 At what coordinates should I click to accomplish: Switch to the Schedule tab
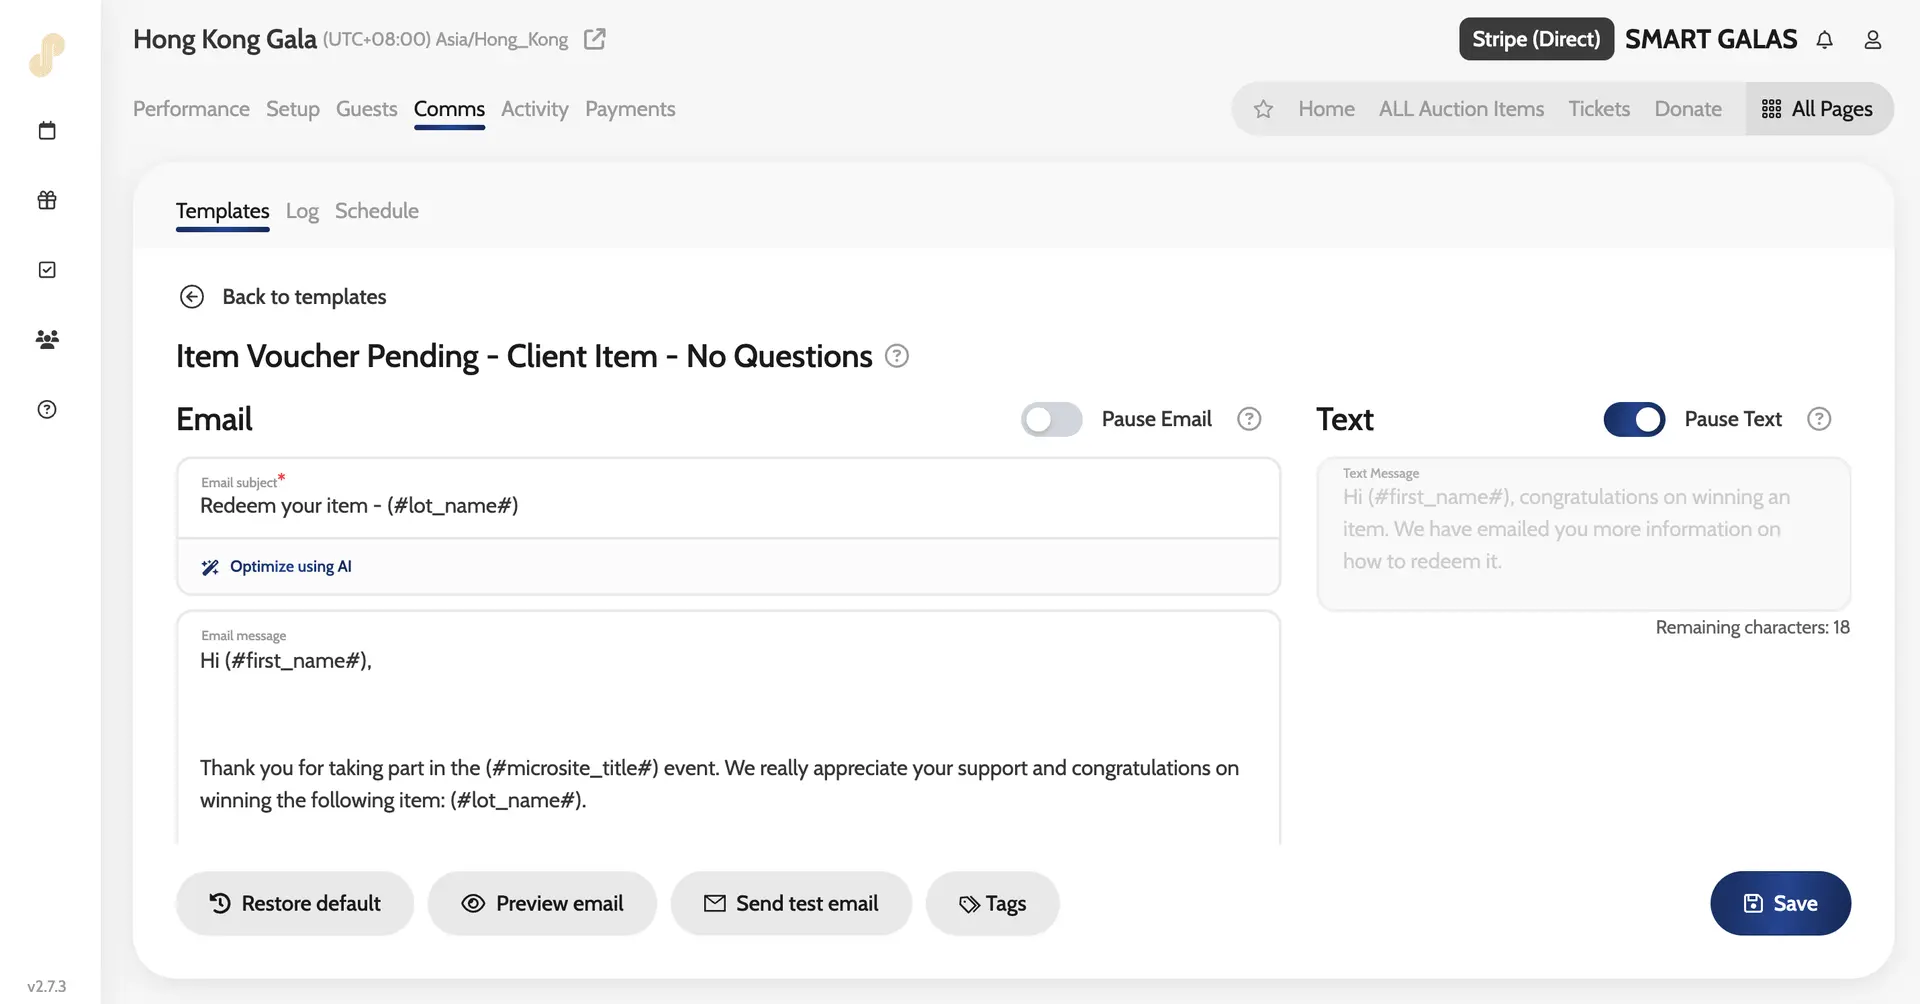pyautogui.click(x=376, y=211)
